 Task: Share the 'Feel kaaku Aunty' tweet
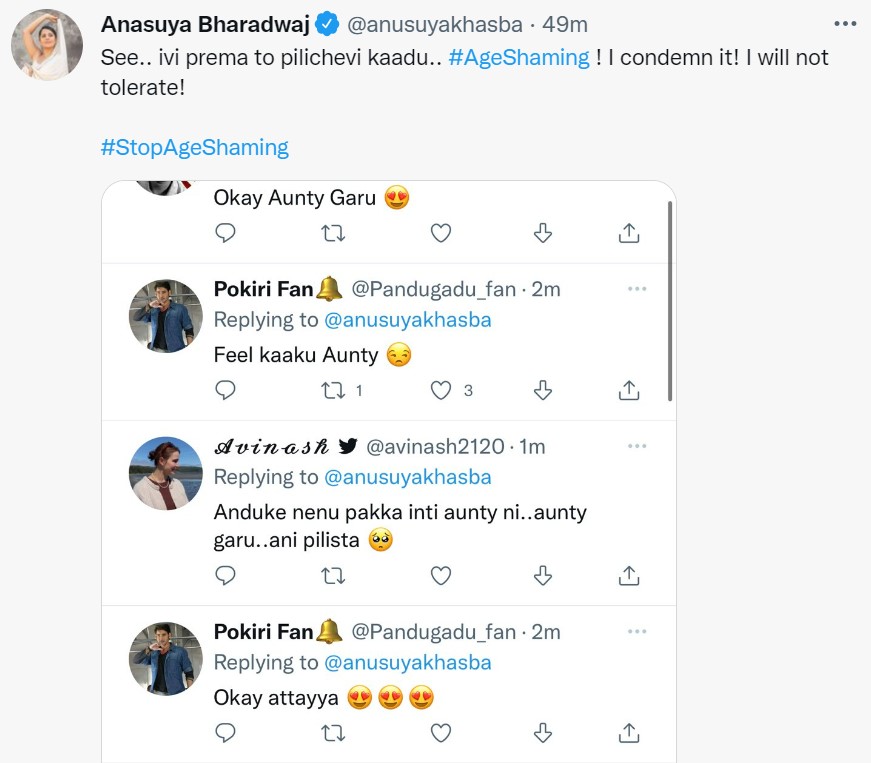[629, 390]
